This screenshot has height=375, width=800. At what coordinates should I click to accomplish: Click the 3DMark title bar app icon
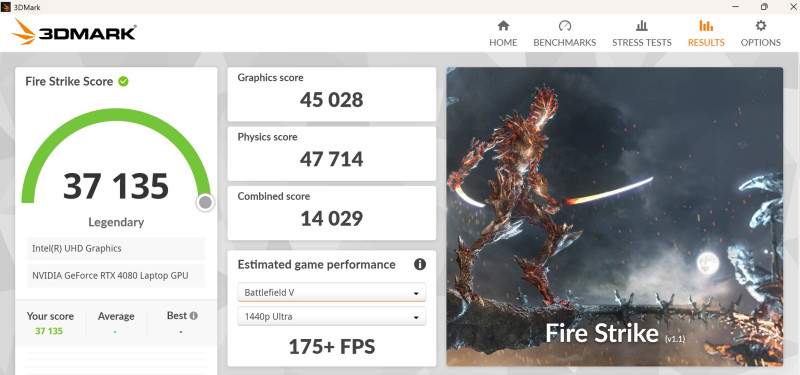tap(6, 7)
